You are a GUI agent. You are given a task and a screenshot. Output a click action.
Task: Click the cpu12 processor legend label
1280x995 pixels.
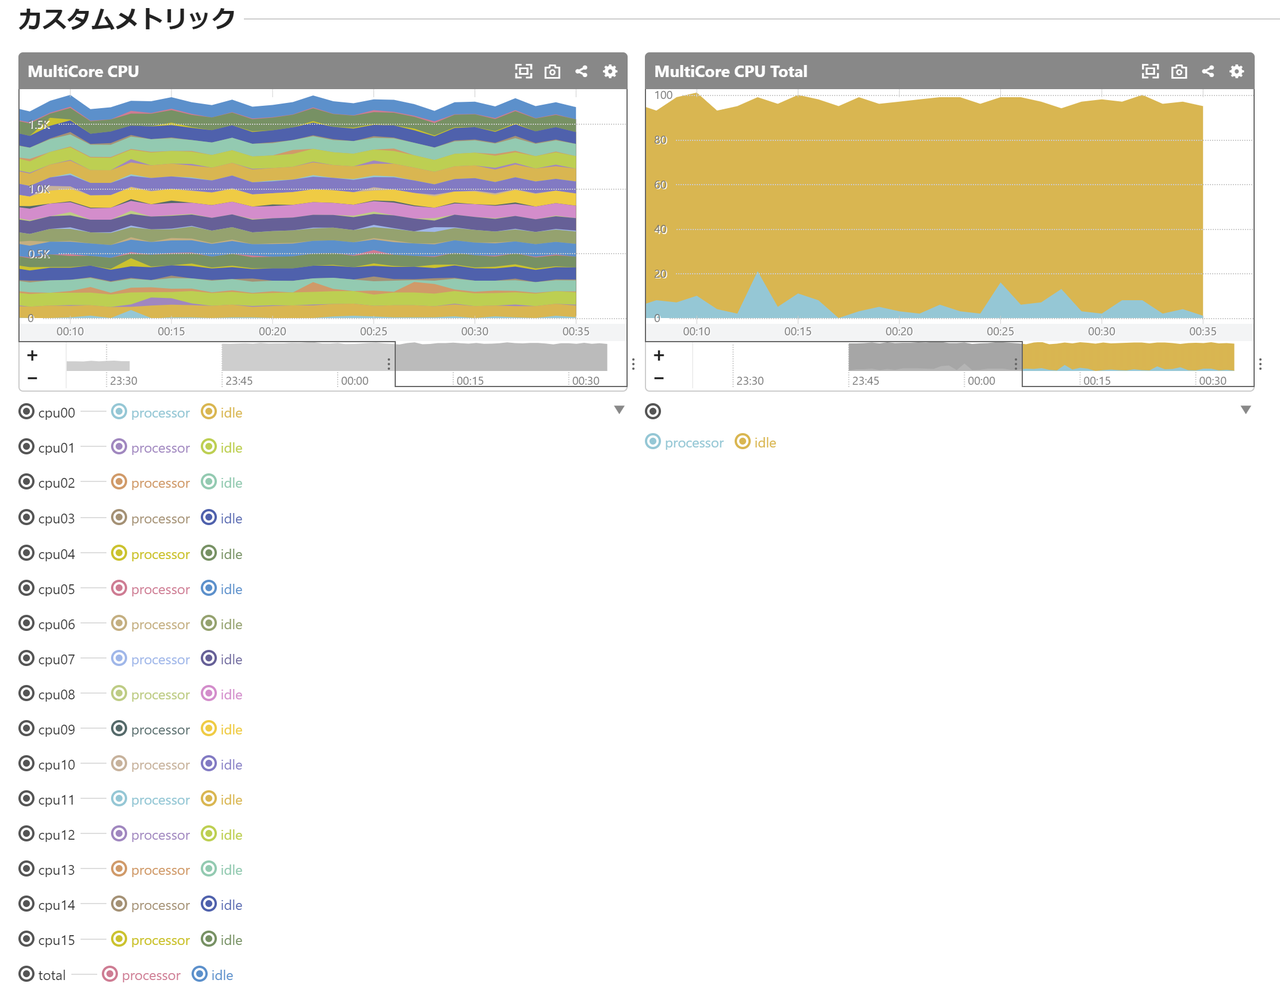coord(160,835)
